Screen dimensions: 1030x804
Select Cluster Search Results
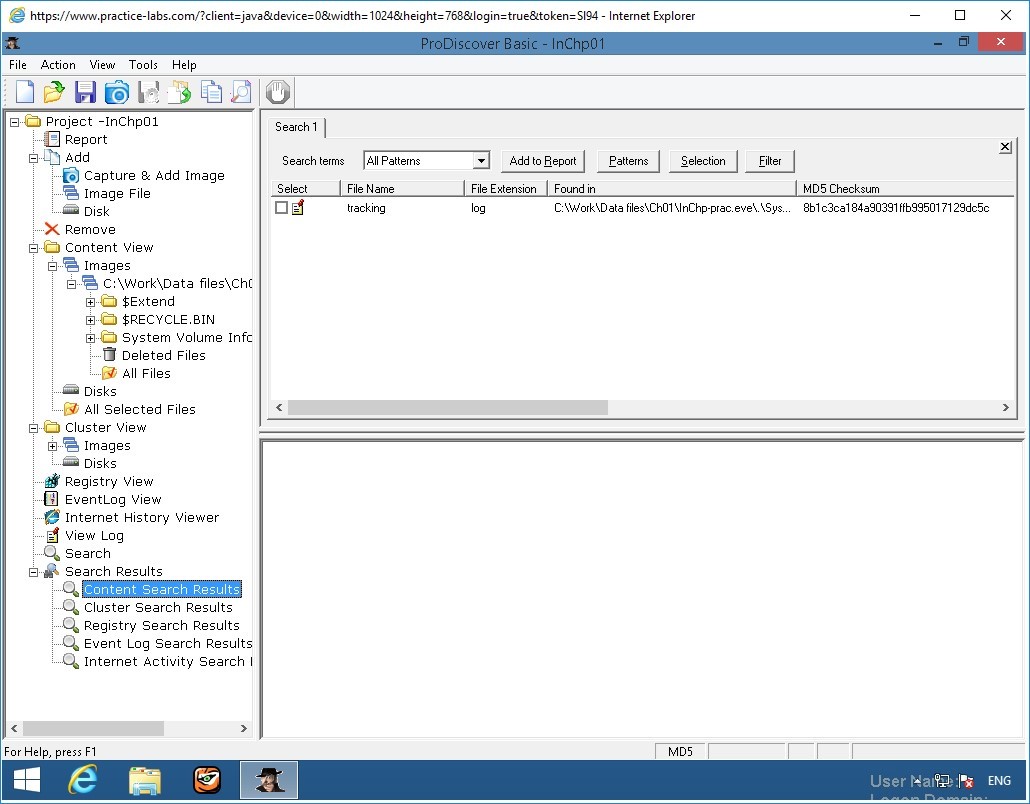click(158, 608)
